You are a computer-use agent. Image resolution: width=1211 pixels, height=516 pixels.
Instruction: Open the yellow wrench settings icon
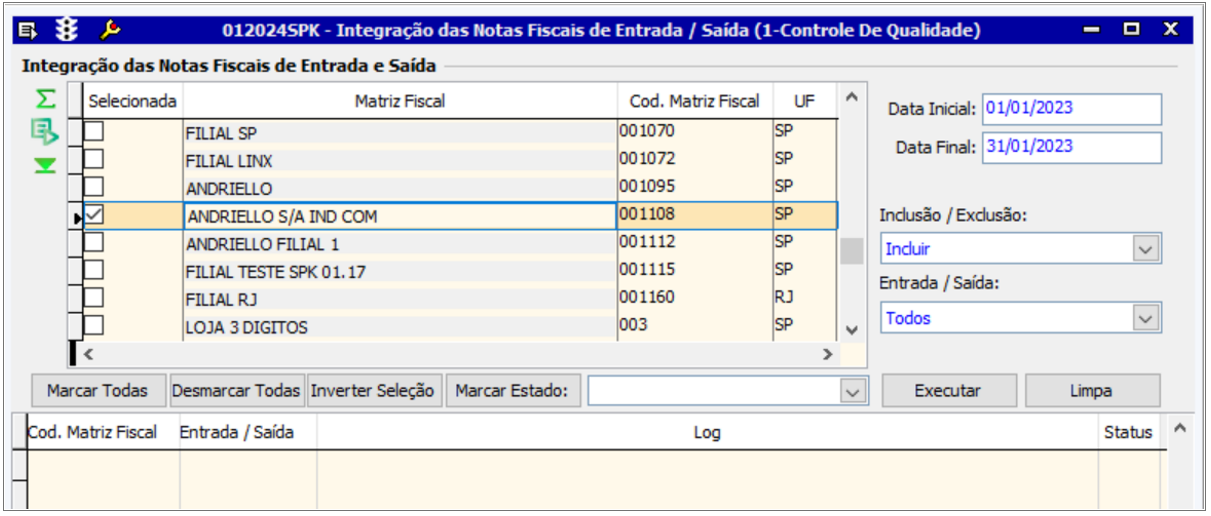tap(111, 30)
